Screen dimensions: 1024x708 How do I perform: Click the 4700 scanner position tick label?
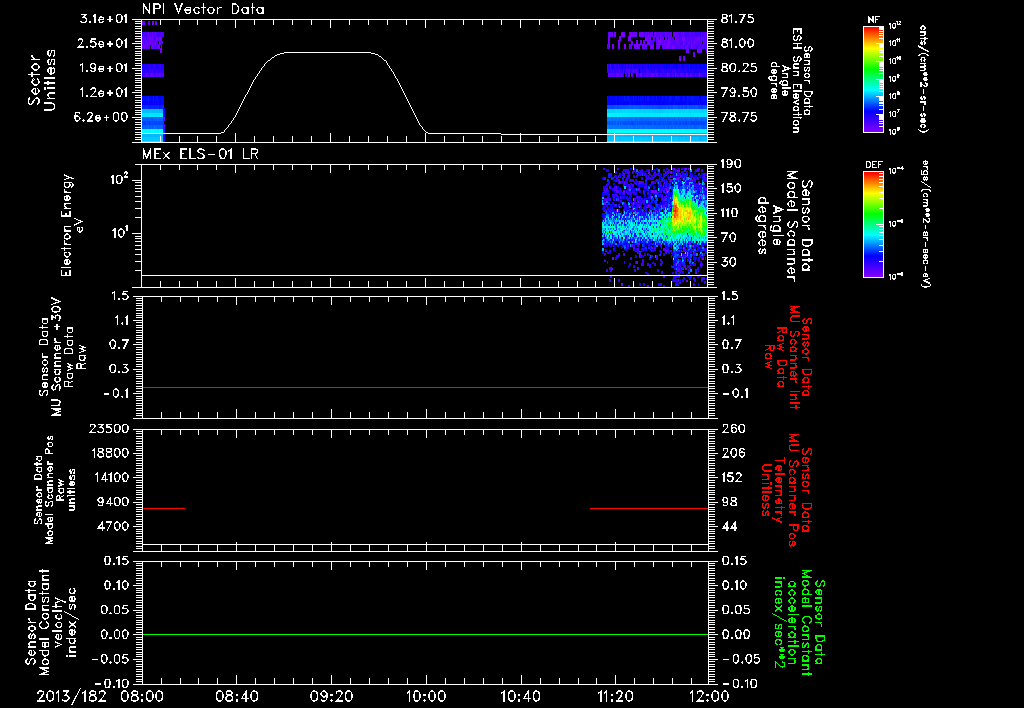tap(112, 526)
